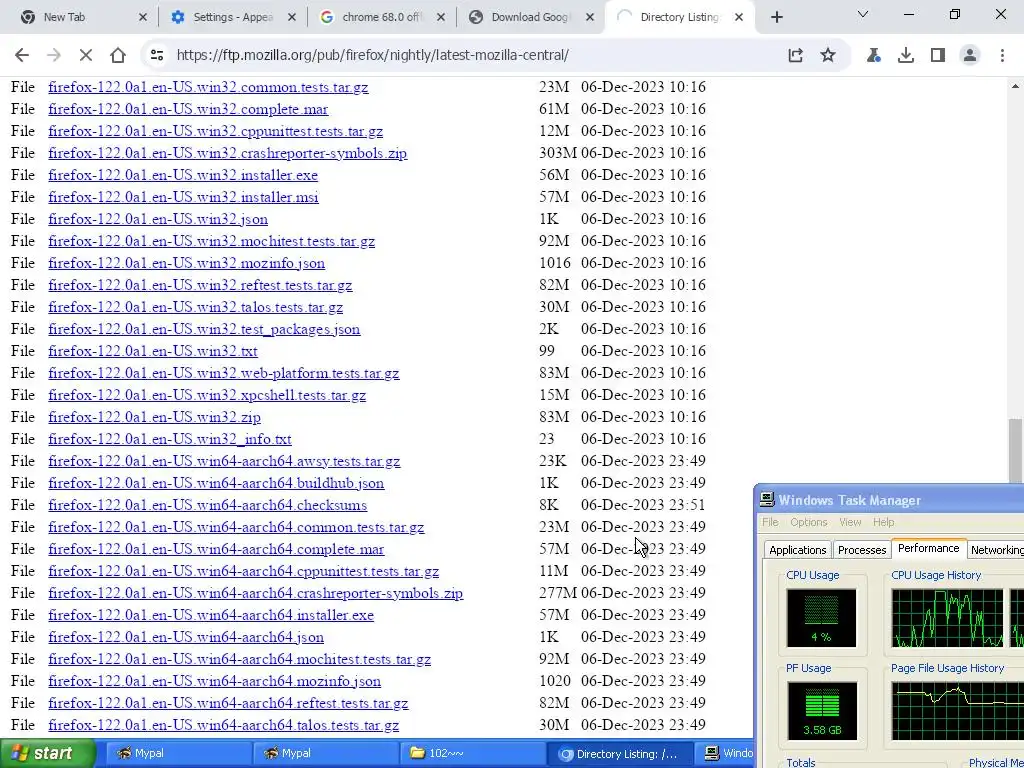View site information icon in address bar

(x=157, y=56)
